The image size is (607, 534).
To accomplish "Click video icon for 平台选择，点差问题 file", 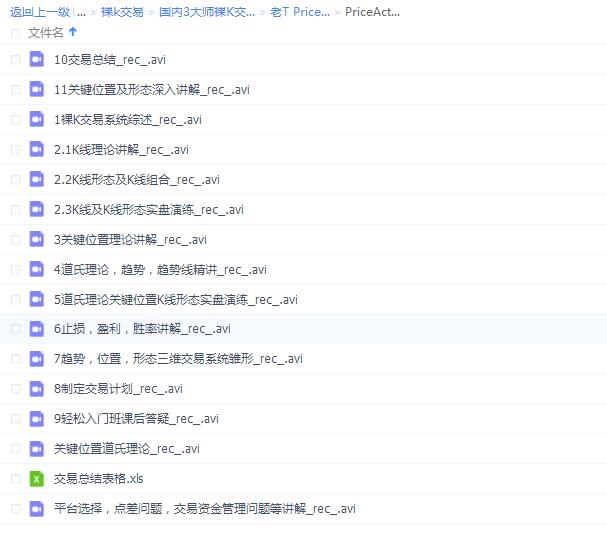I will click(37, 508).
